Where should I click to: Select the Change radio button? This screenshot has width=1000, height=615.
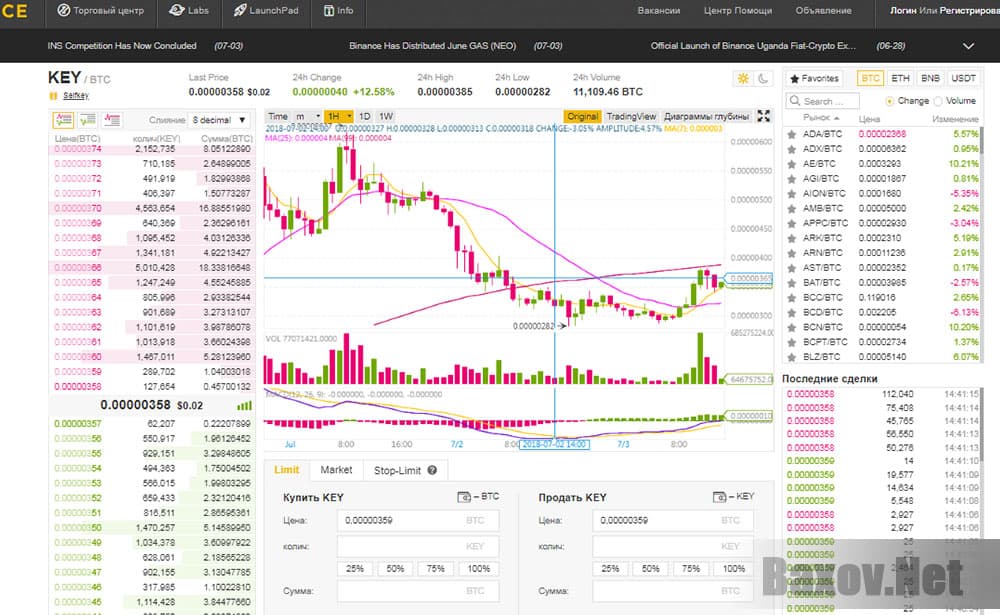[889, 101]
